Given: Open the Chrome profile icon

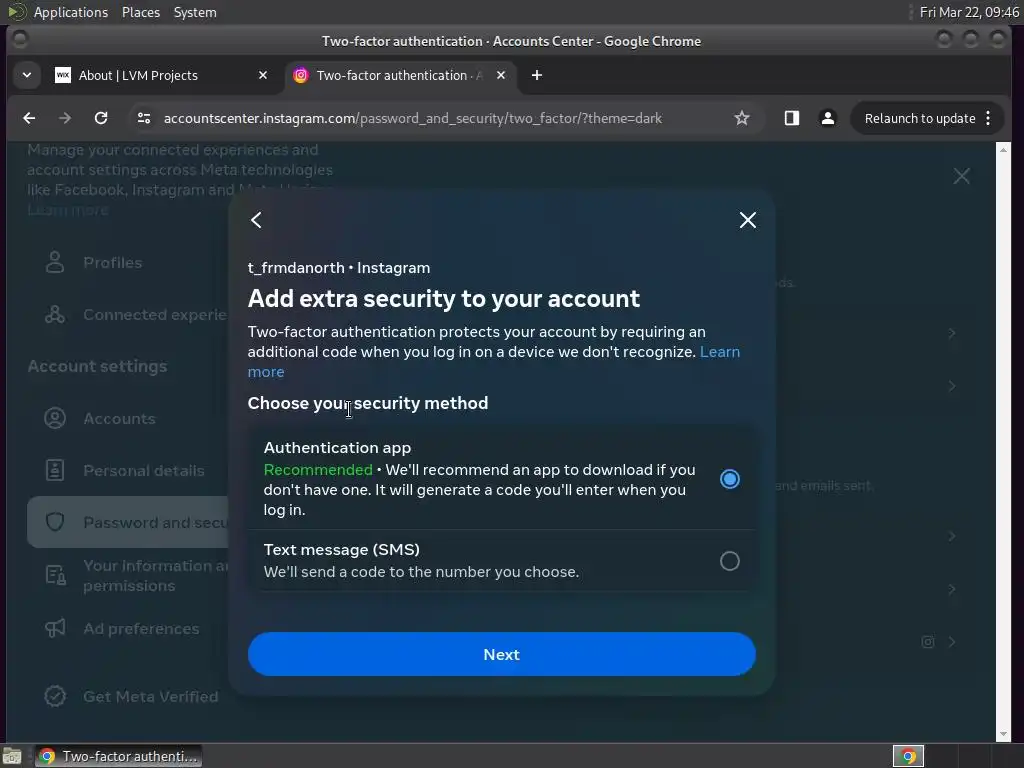Looking at the screenshot, I should (827, 118).
